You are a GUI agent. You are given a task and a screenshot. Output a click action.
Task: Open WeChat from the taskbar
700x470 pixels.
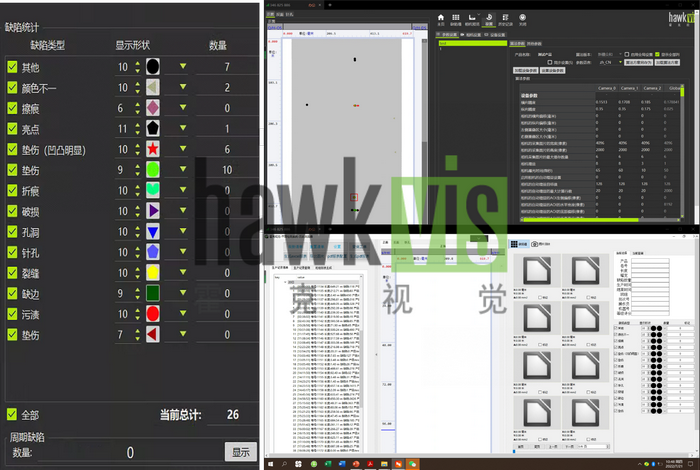click(x=412, y=464)
